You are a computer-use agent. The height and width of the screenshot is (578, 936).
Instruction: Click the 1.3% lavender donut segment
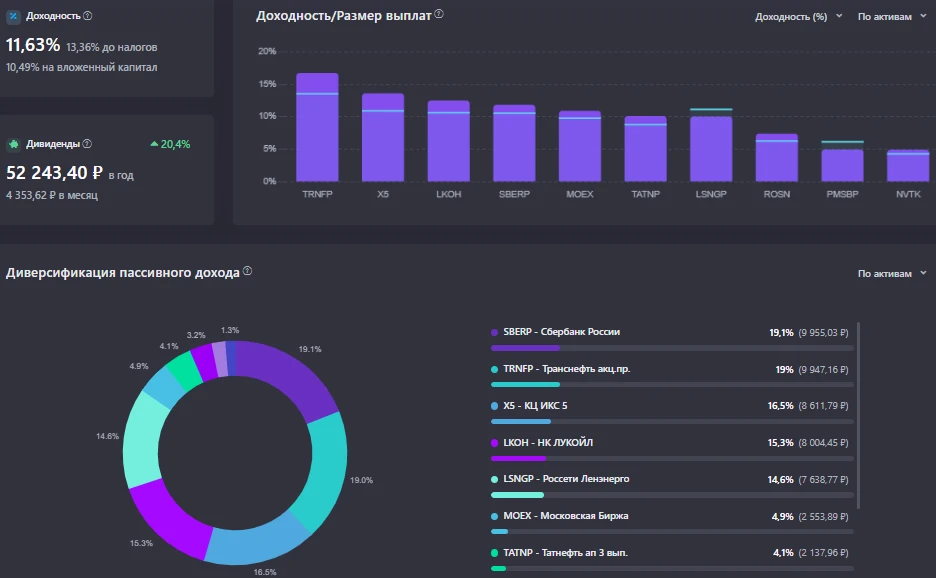pyautogui.click(x=220, y=359)
